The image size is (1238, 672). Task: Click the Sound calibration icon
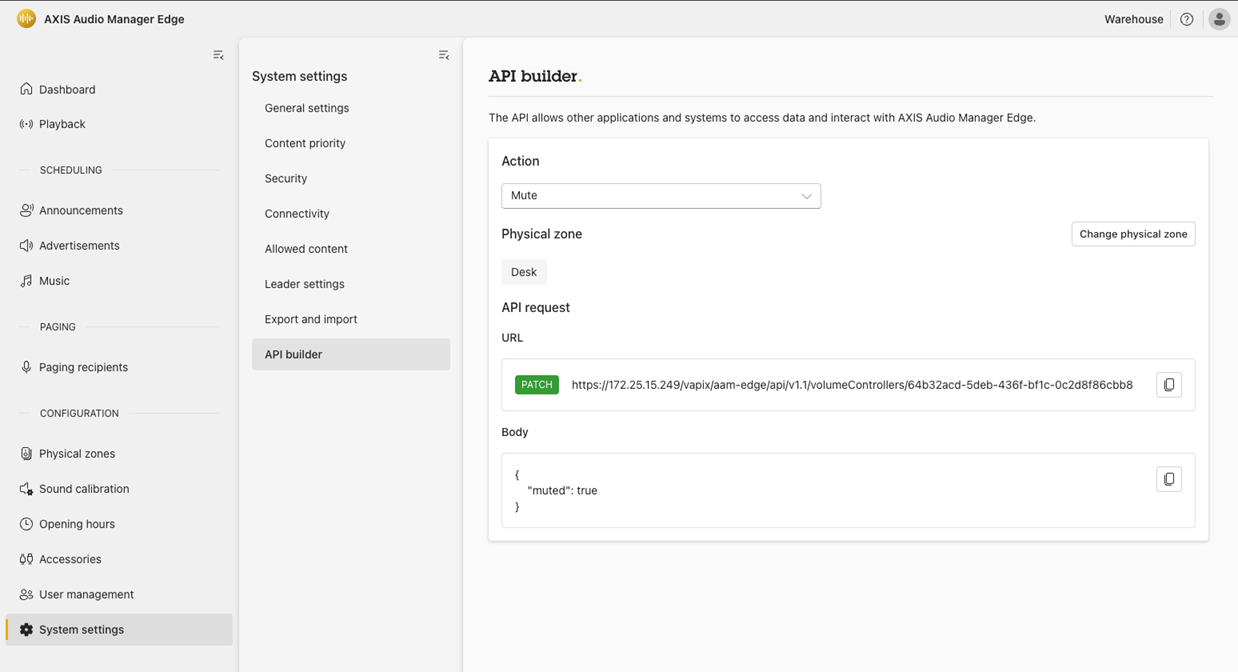tap(26, 489)
